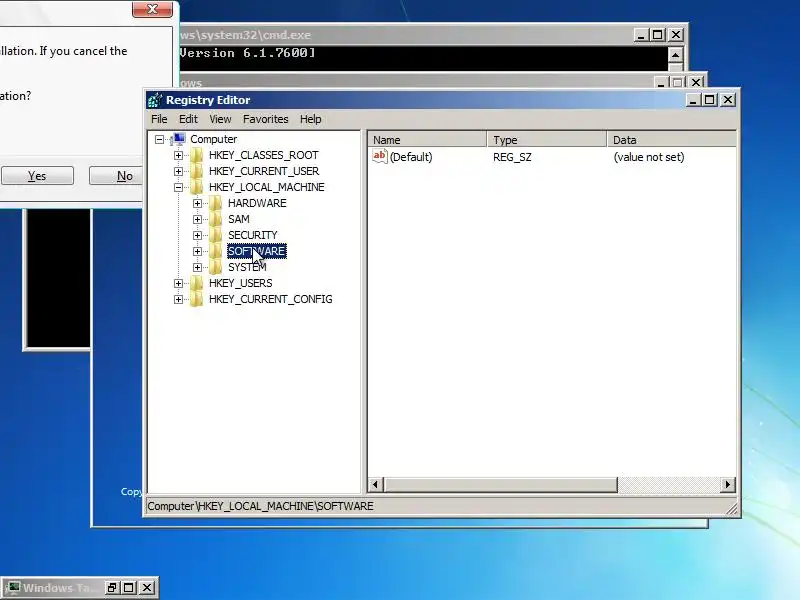Viewport: 800px width, 600px height.
Task: Restore the minimized Windows taskbar window
Action: point(112,588)
